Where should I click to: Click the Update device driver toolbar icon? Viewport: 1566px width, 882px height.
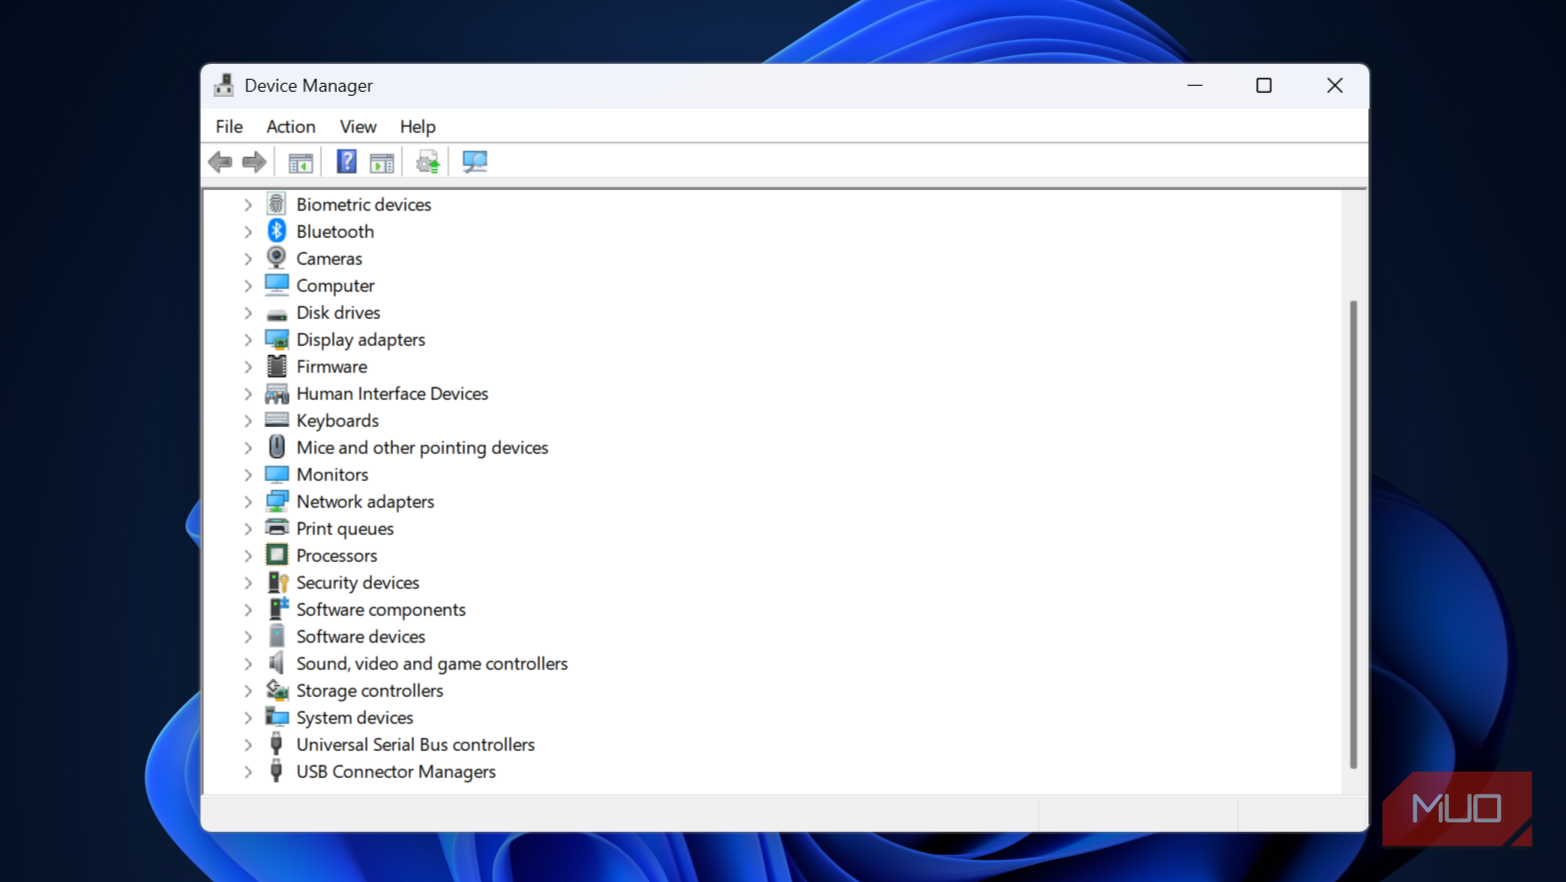[x=428, y=162]
